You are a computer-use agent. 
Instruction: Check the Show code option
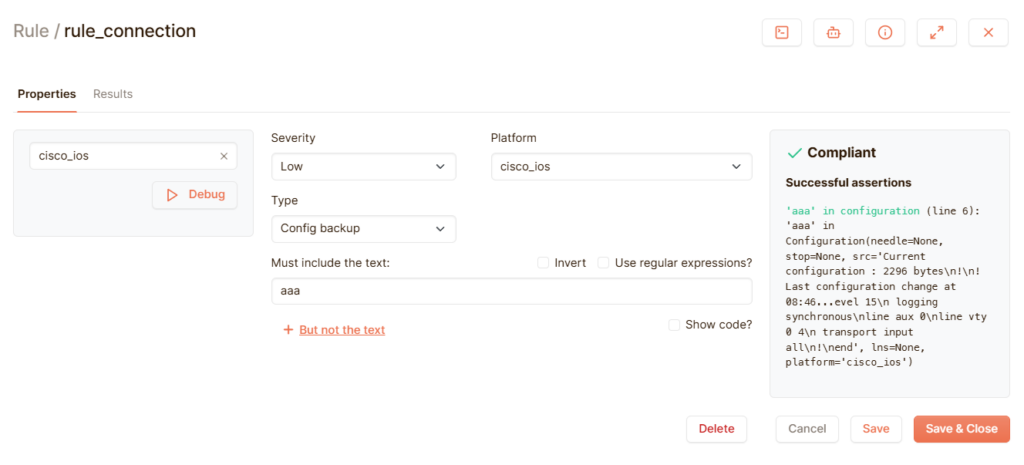tap(674, 325)
